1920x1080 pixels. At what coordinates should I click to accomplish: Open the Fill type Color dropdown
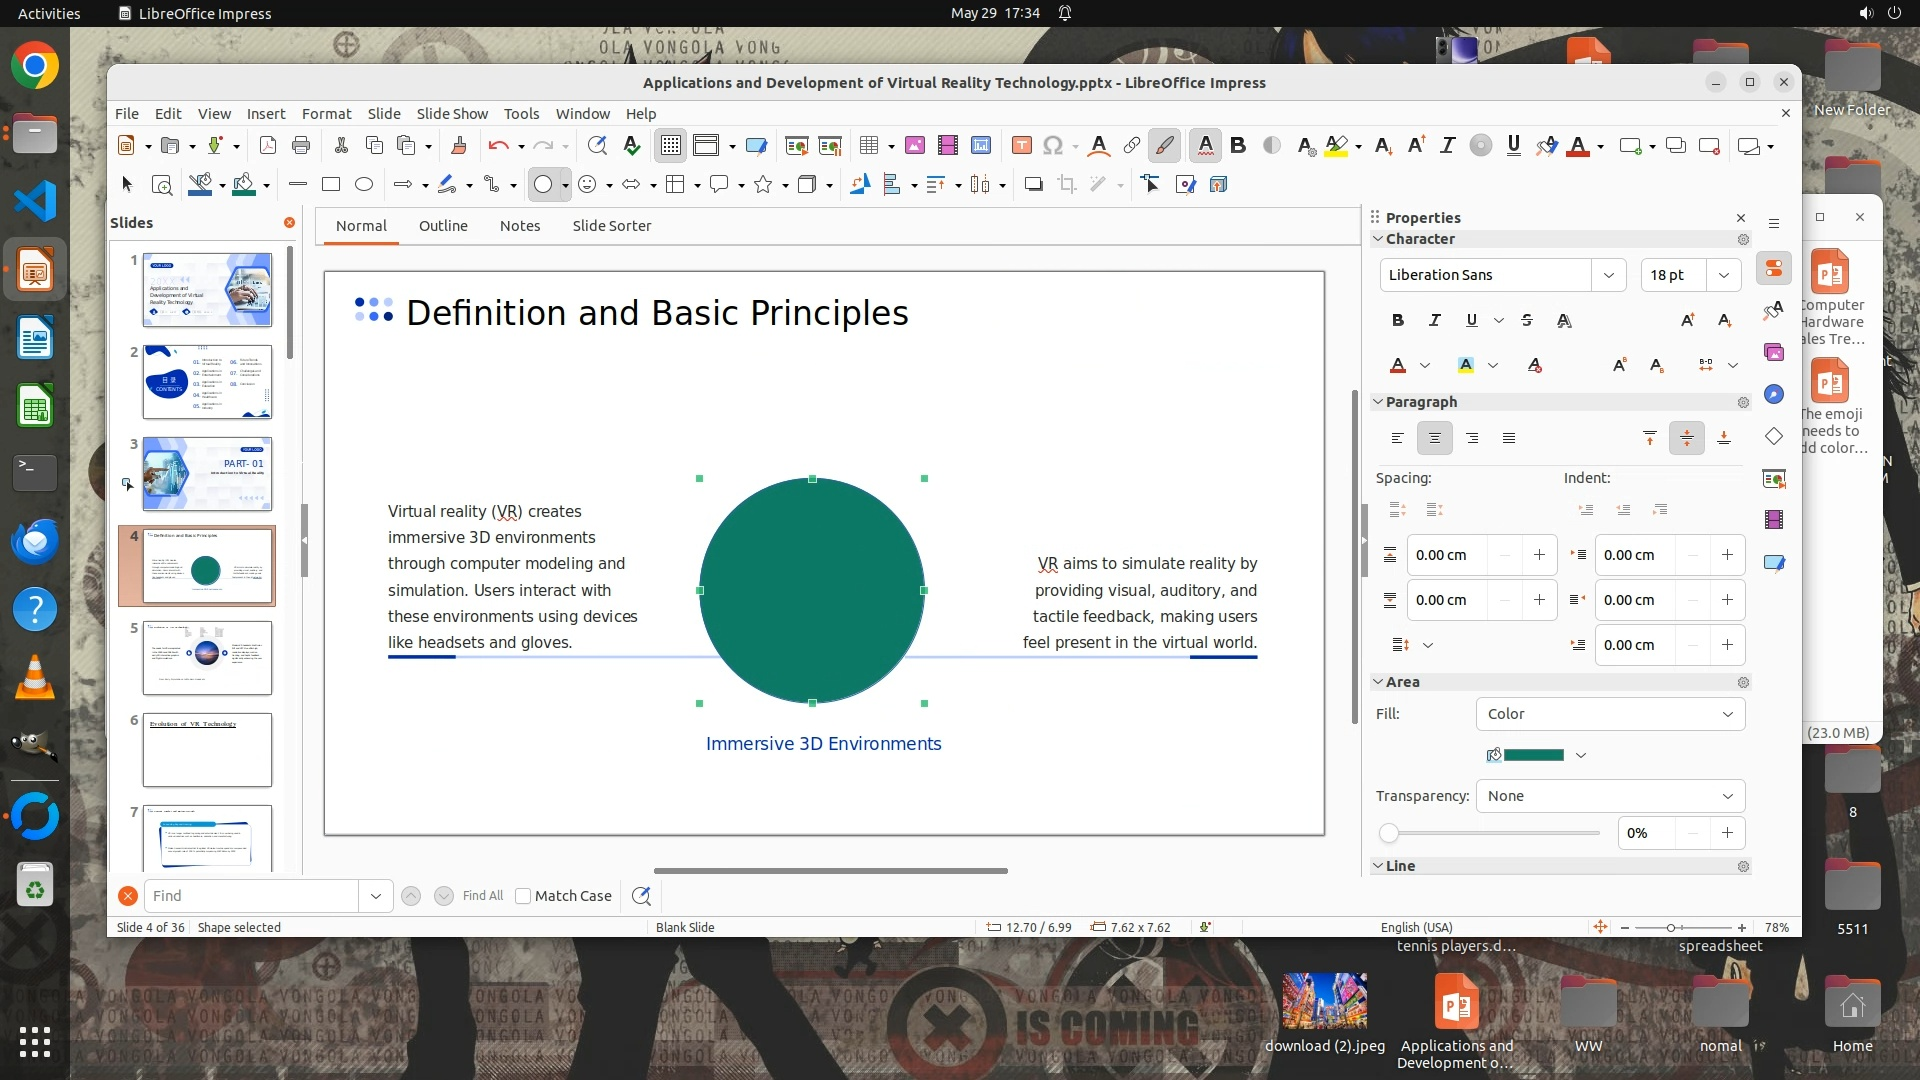(x=1610, y=714)
